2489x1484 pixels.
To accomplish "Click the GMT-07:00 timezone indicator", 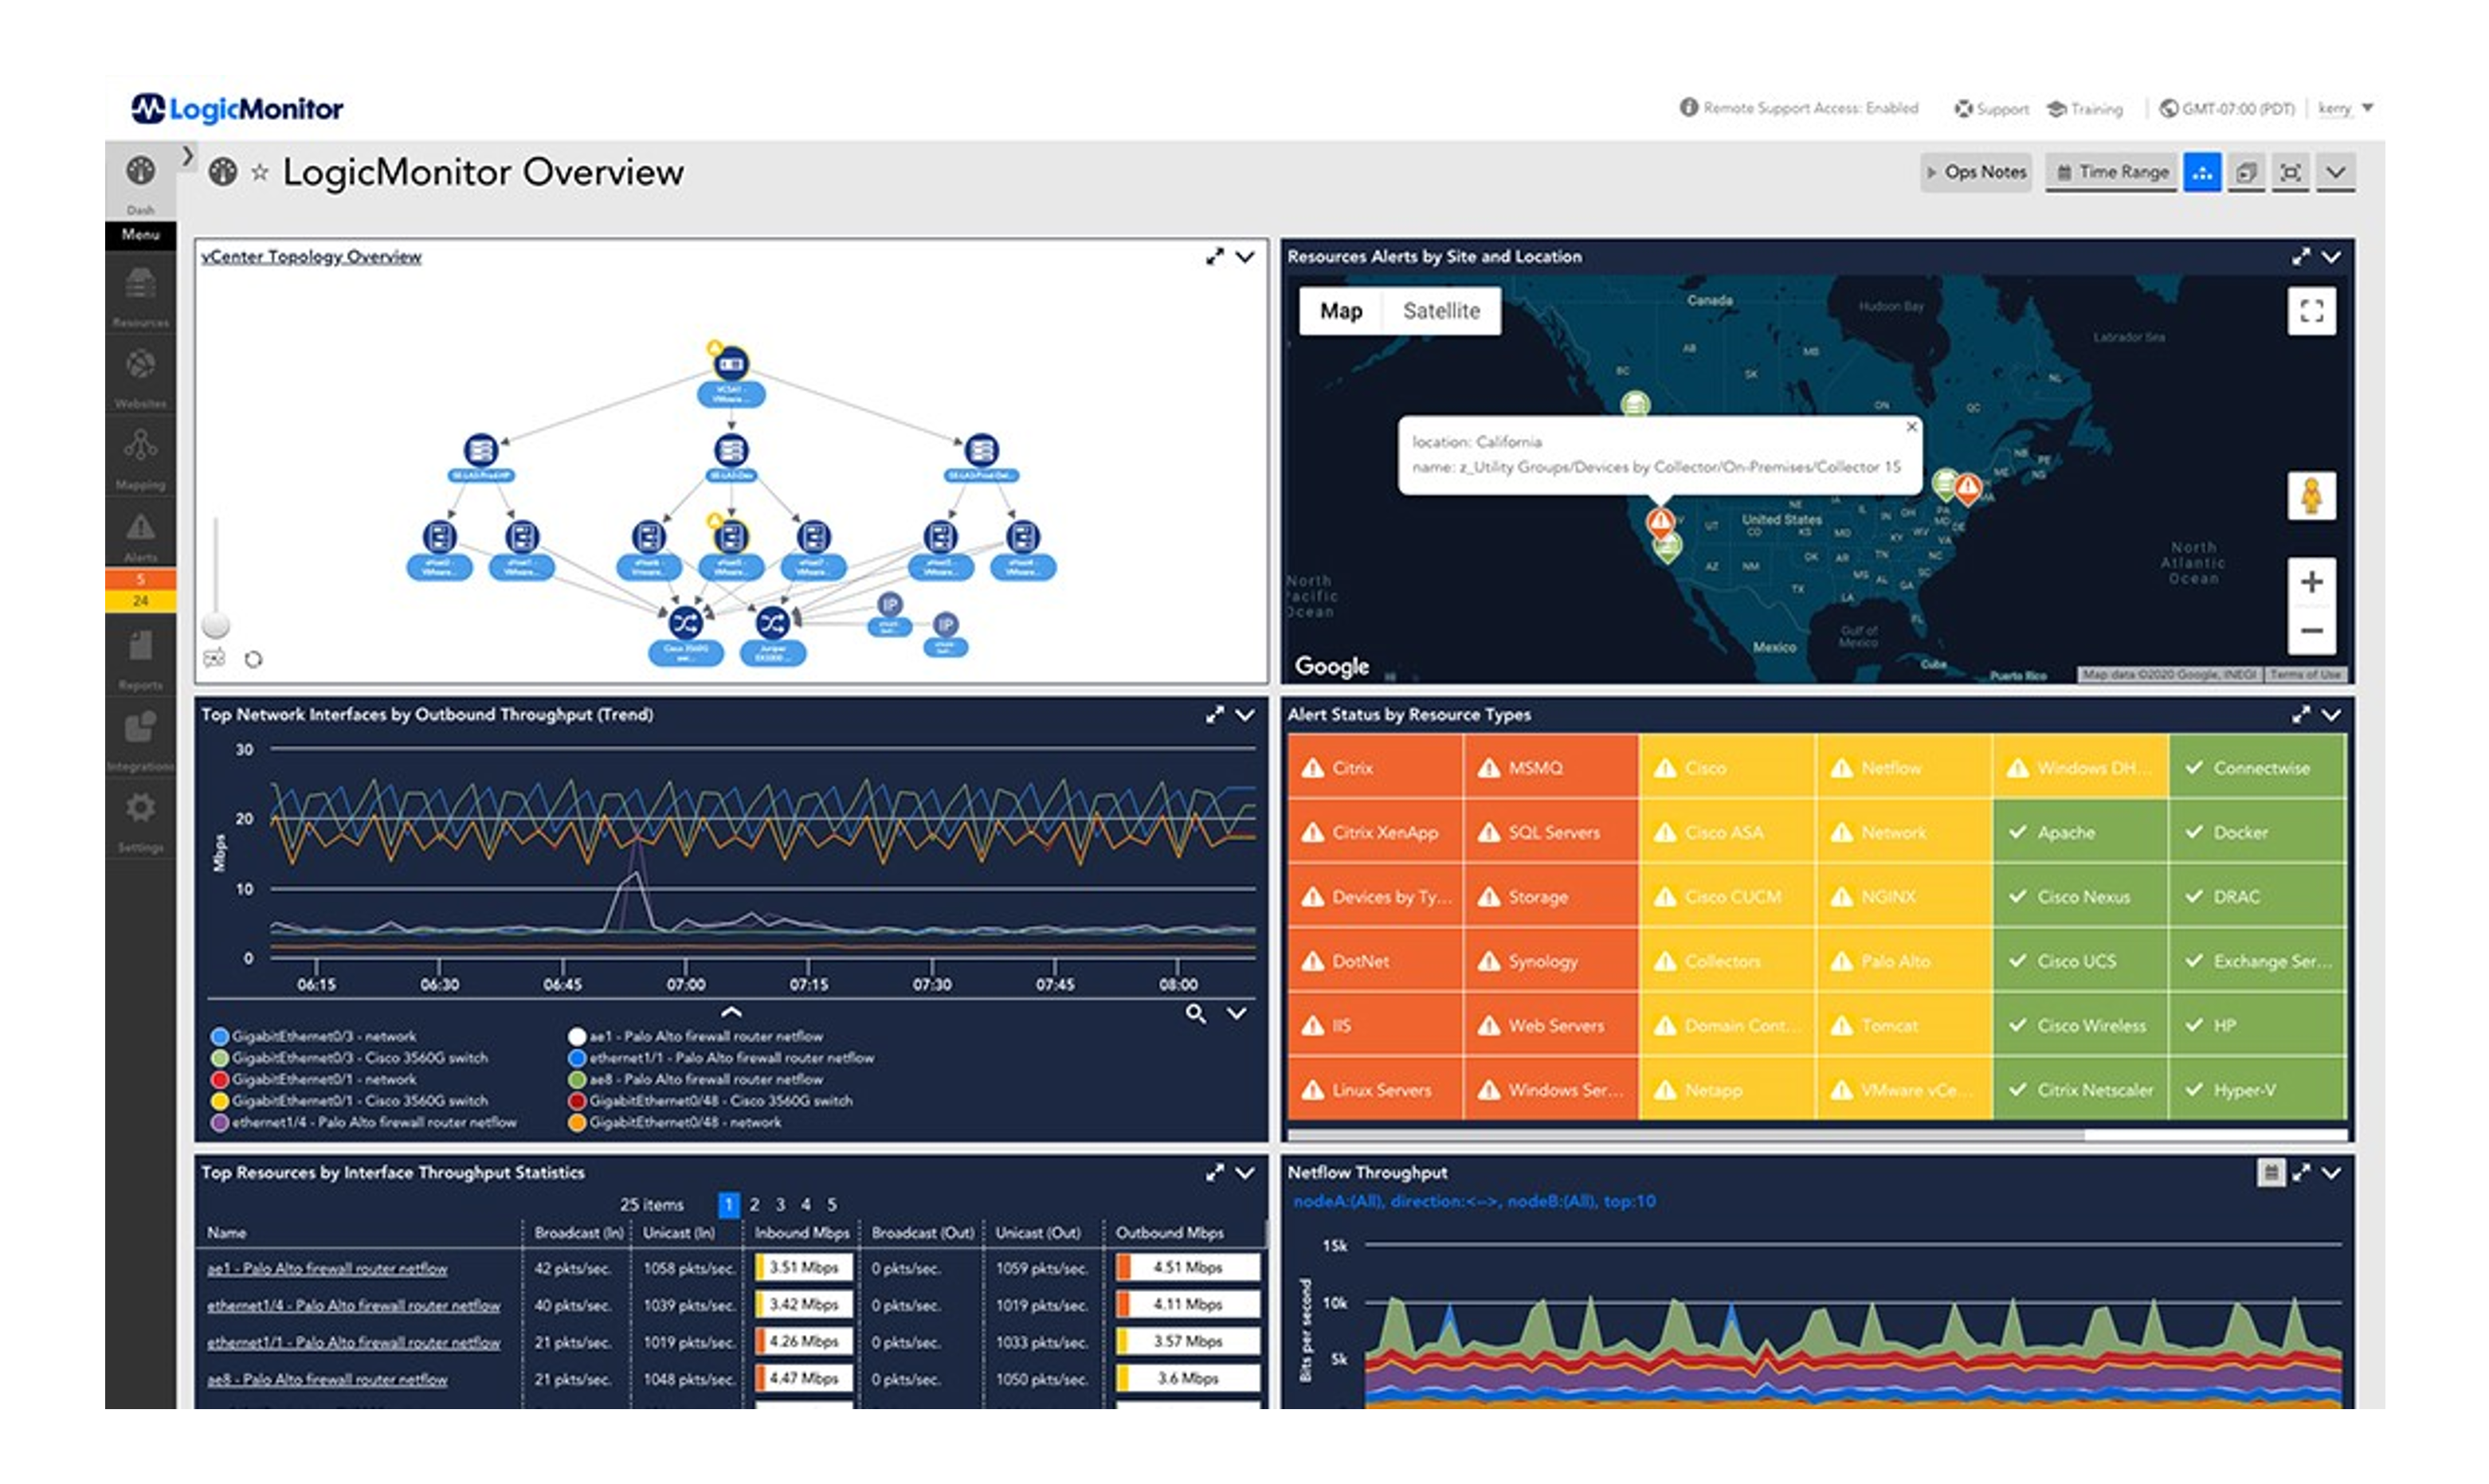I will pos(2227,108).
